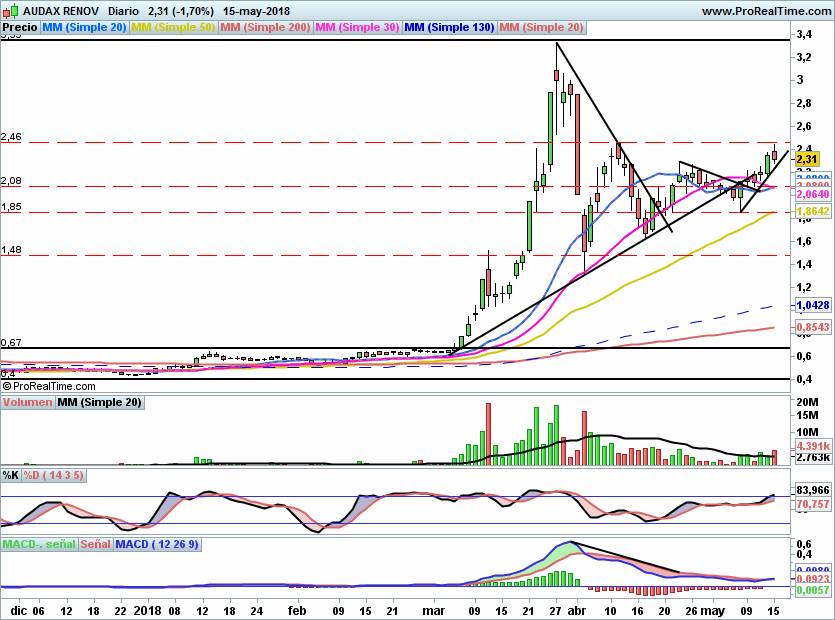Select the red Señal label
The height and width of the screenshot is (620, 835).
(96, 544)
